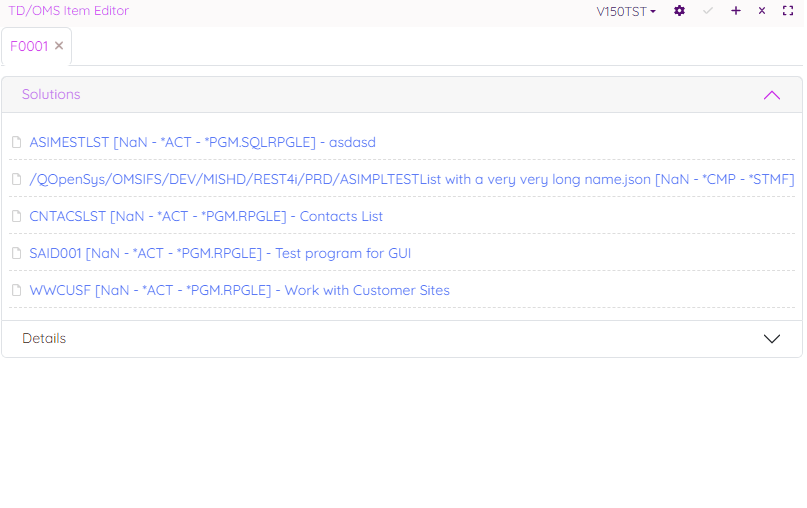Click file icon beside ASIMESTLST
This screenshot has width=807, height=508.
16,143
